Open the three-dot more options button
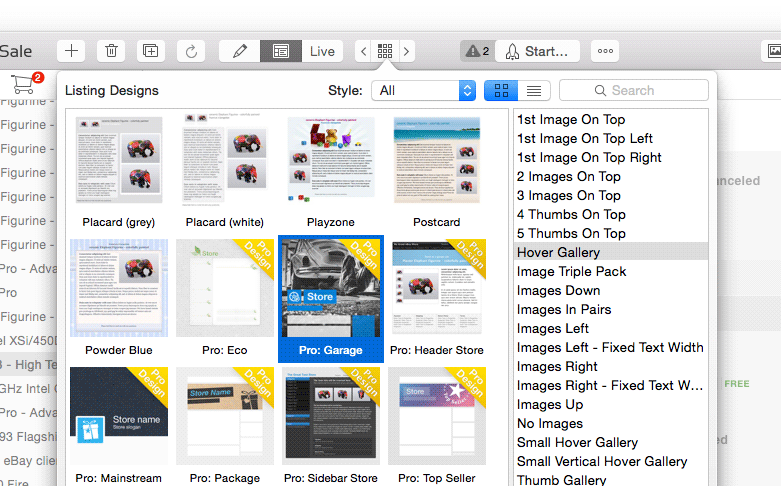Image resolution: width=781 pixels, height=486 pixels. point(604,51)
